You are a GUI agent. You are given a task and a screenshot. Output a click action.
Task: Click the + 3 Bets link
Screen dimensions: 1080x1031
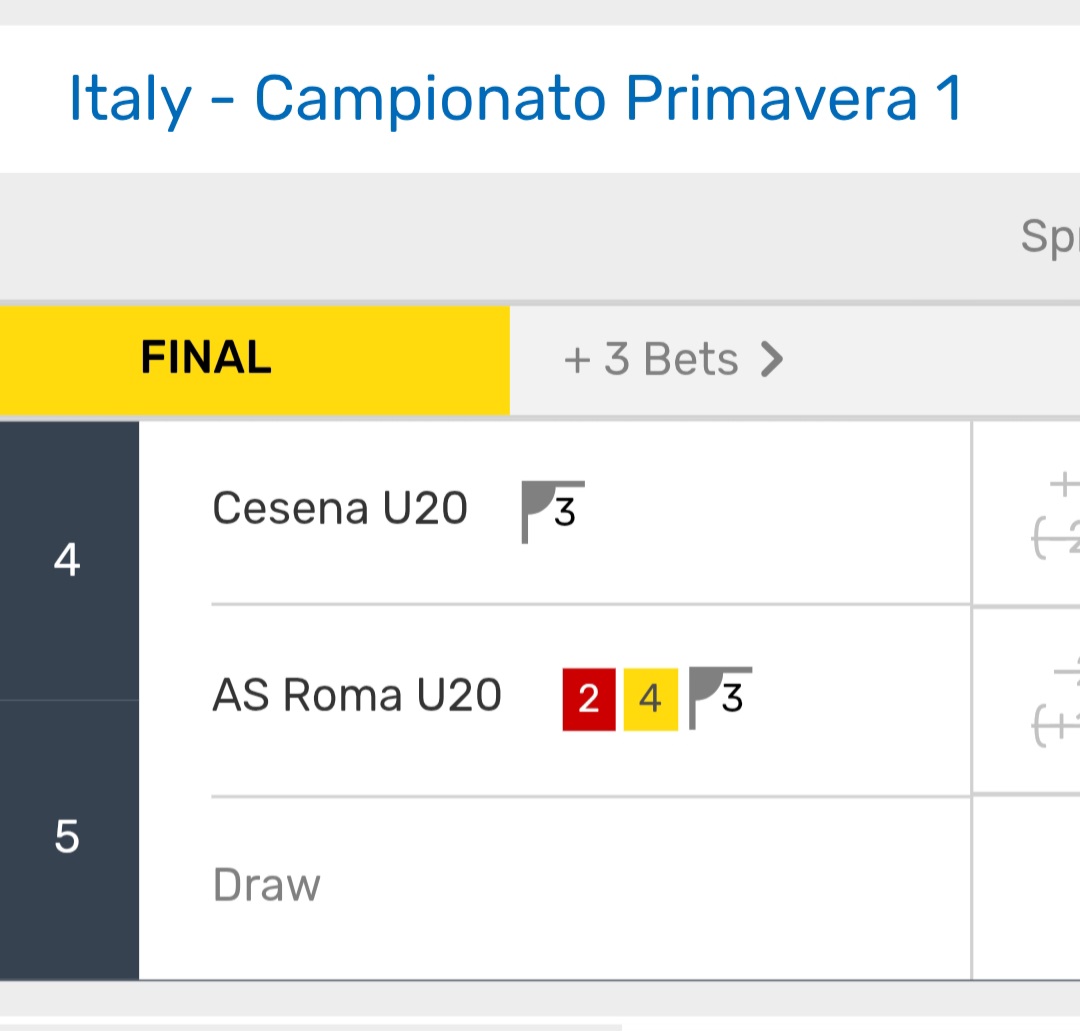(x=650, y=360)
